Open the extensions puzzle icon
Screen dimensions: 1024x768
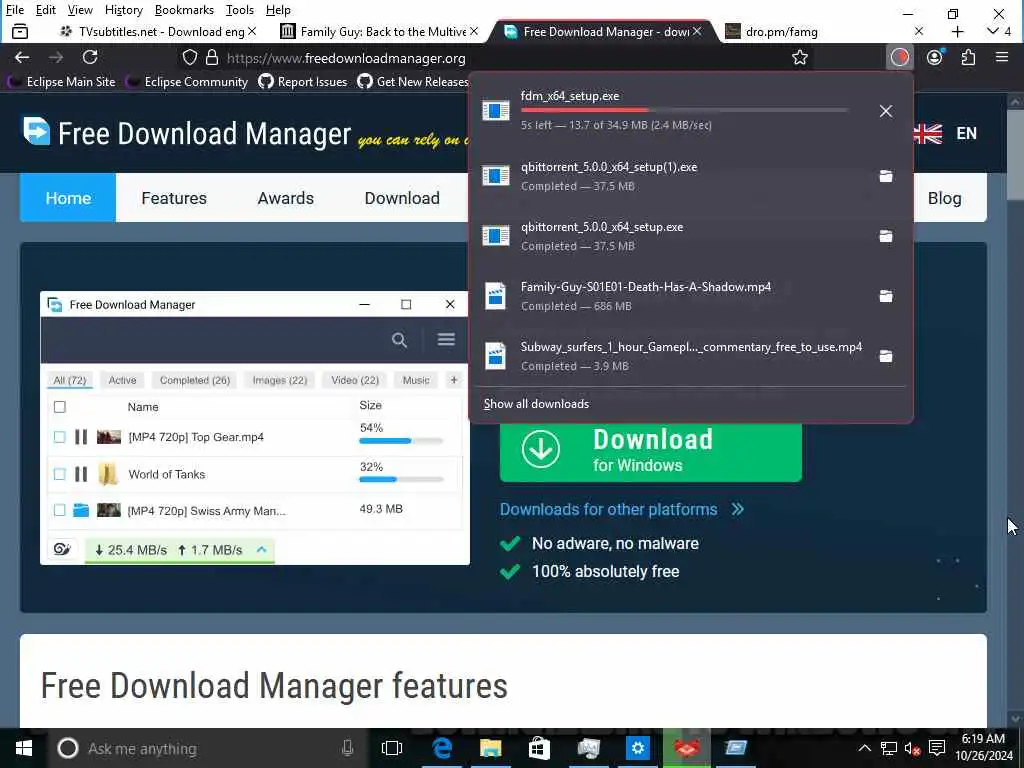click(x=968, y=57)
